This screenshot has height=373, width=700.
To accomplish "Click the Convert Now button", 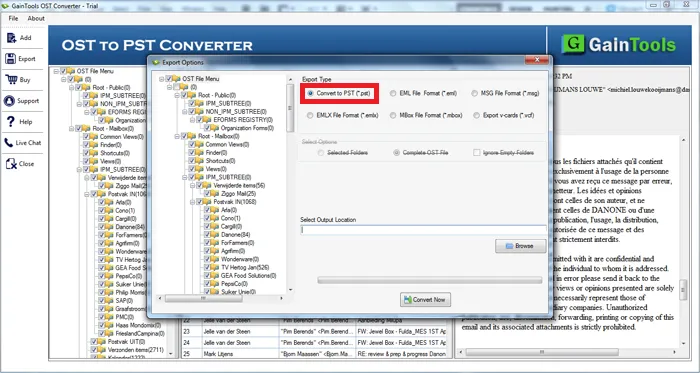I will click(x=425, y=300).
